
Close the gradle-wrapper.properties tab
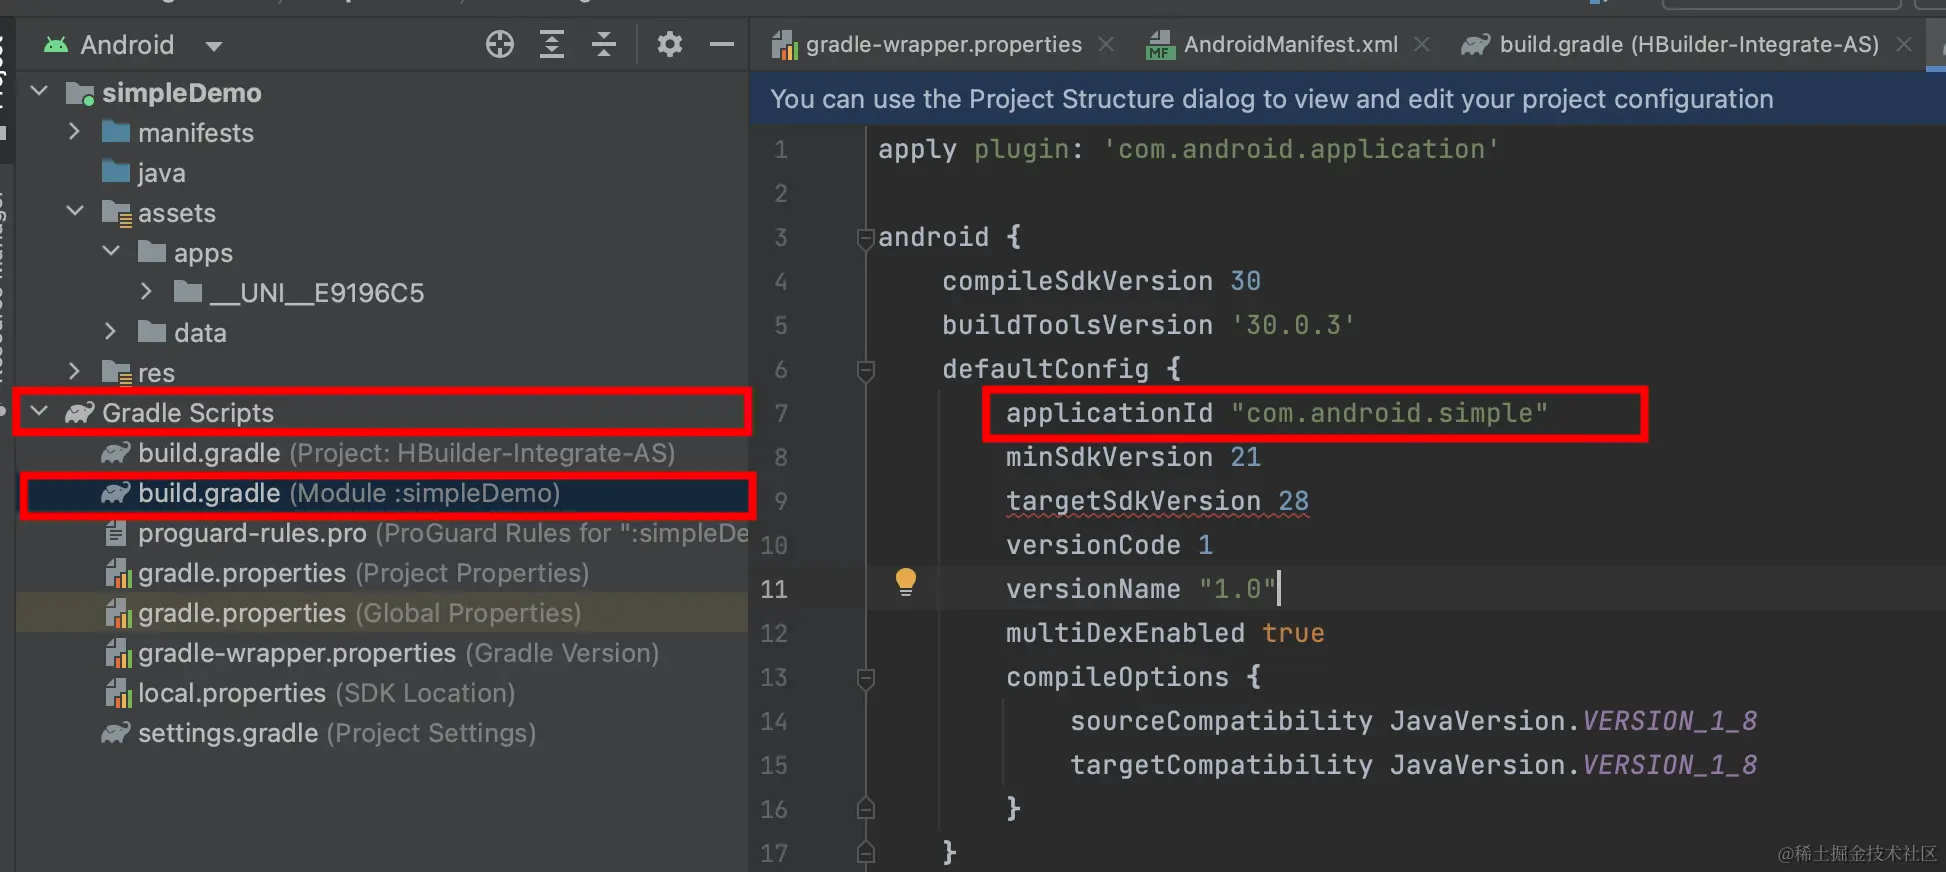[x=1106, y=44]
